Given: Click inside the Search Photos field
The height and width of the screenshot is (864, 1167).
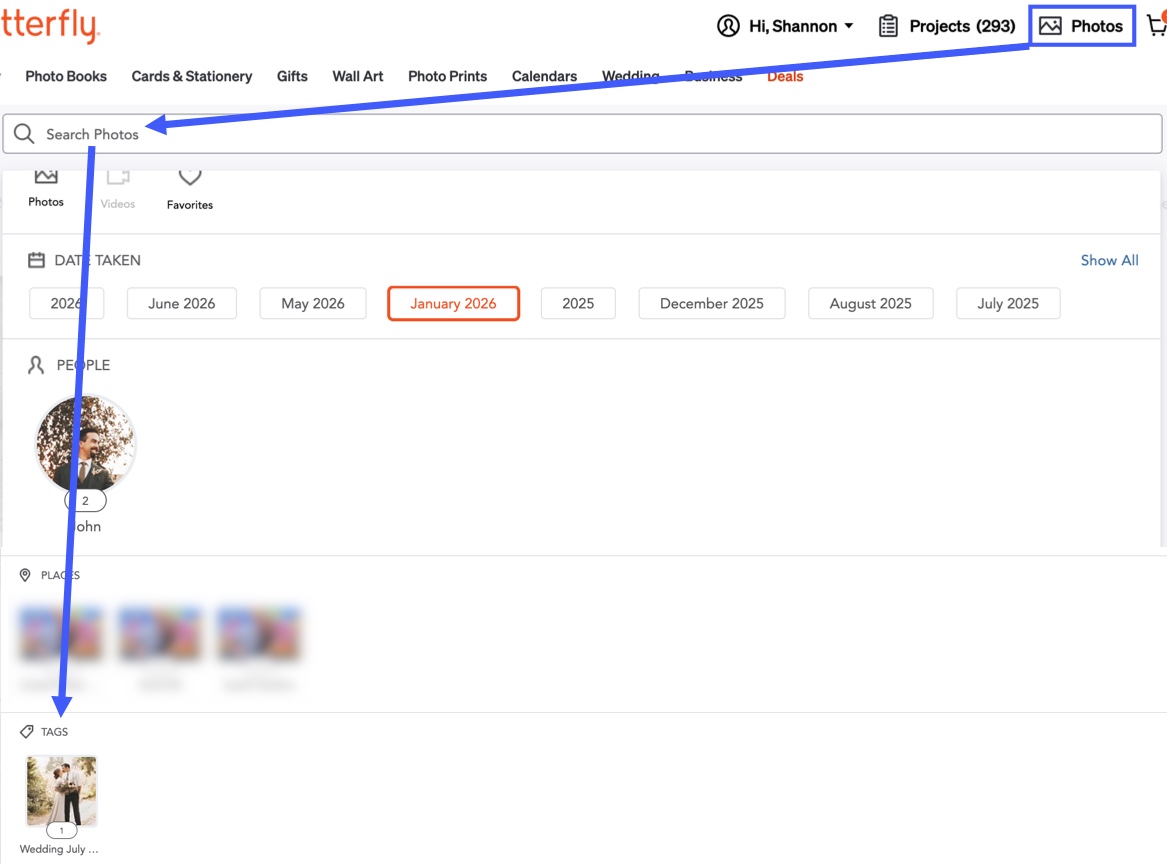Looking at the screenshot, I should [x=583, y=134].
